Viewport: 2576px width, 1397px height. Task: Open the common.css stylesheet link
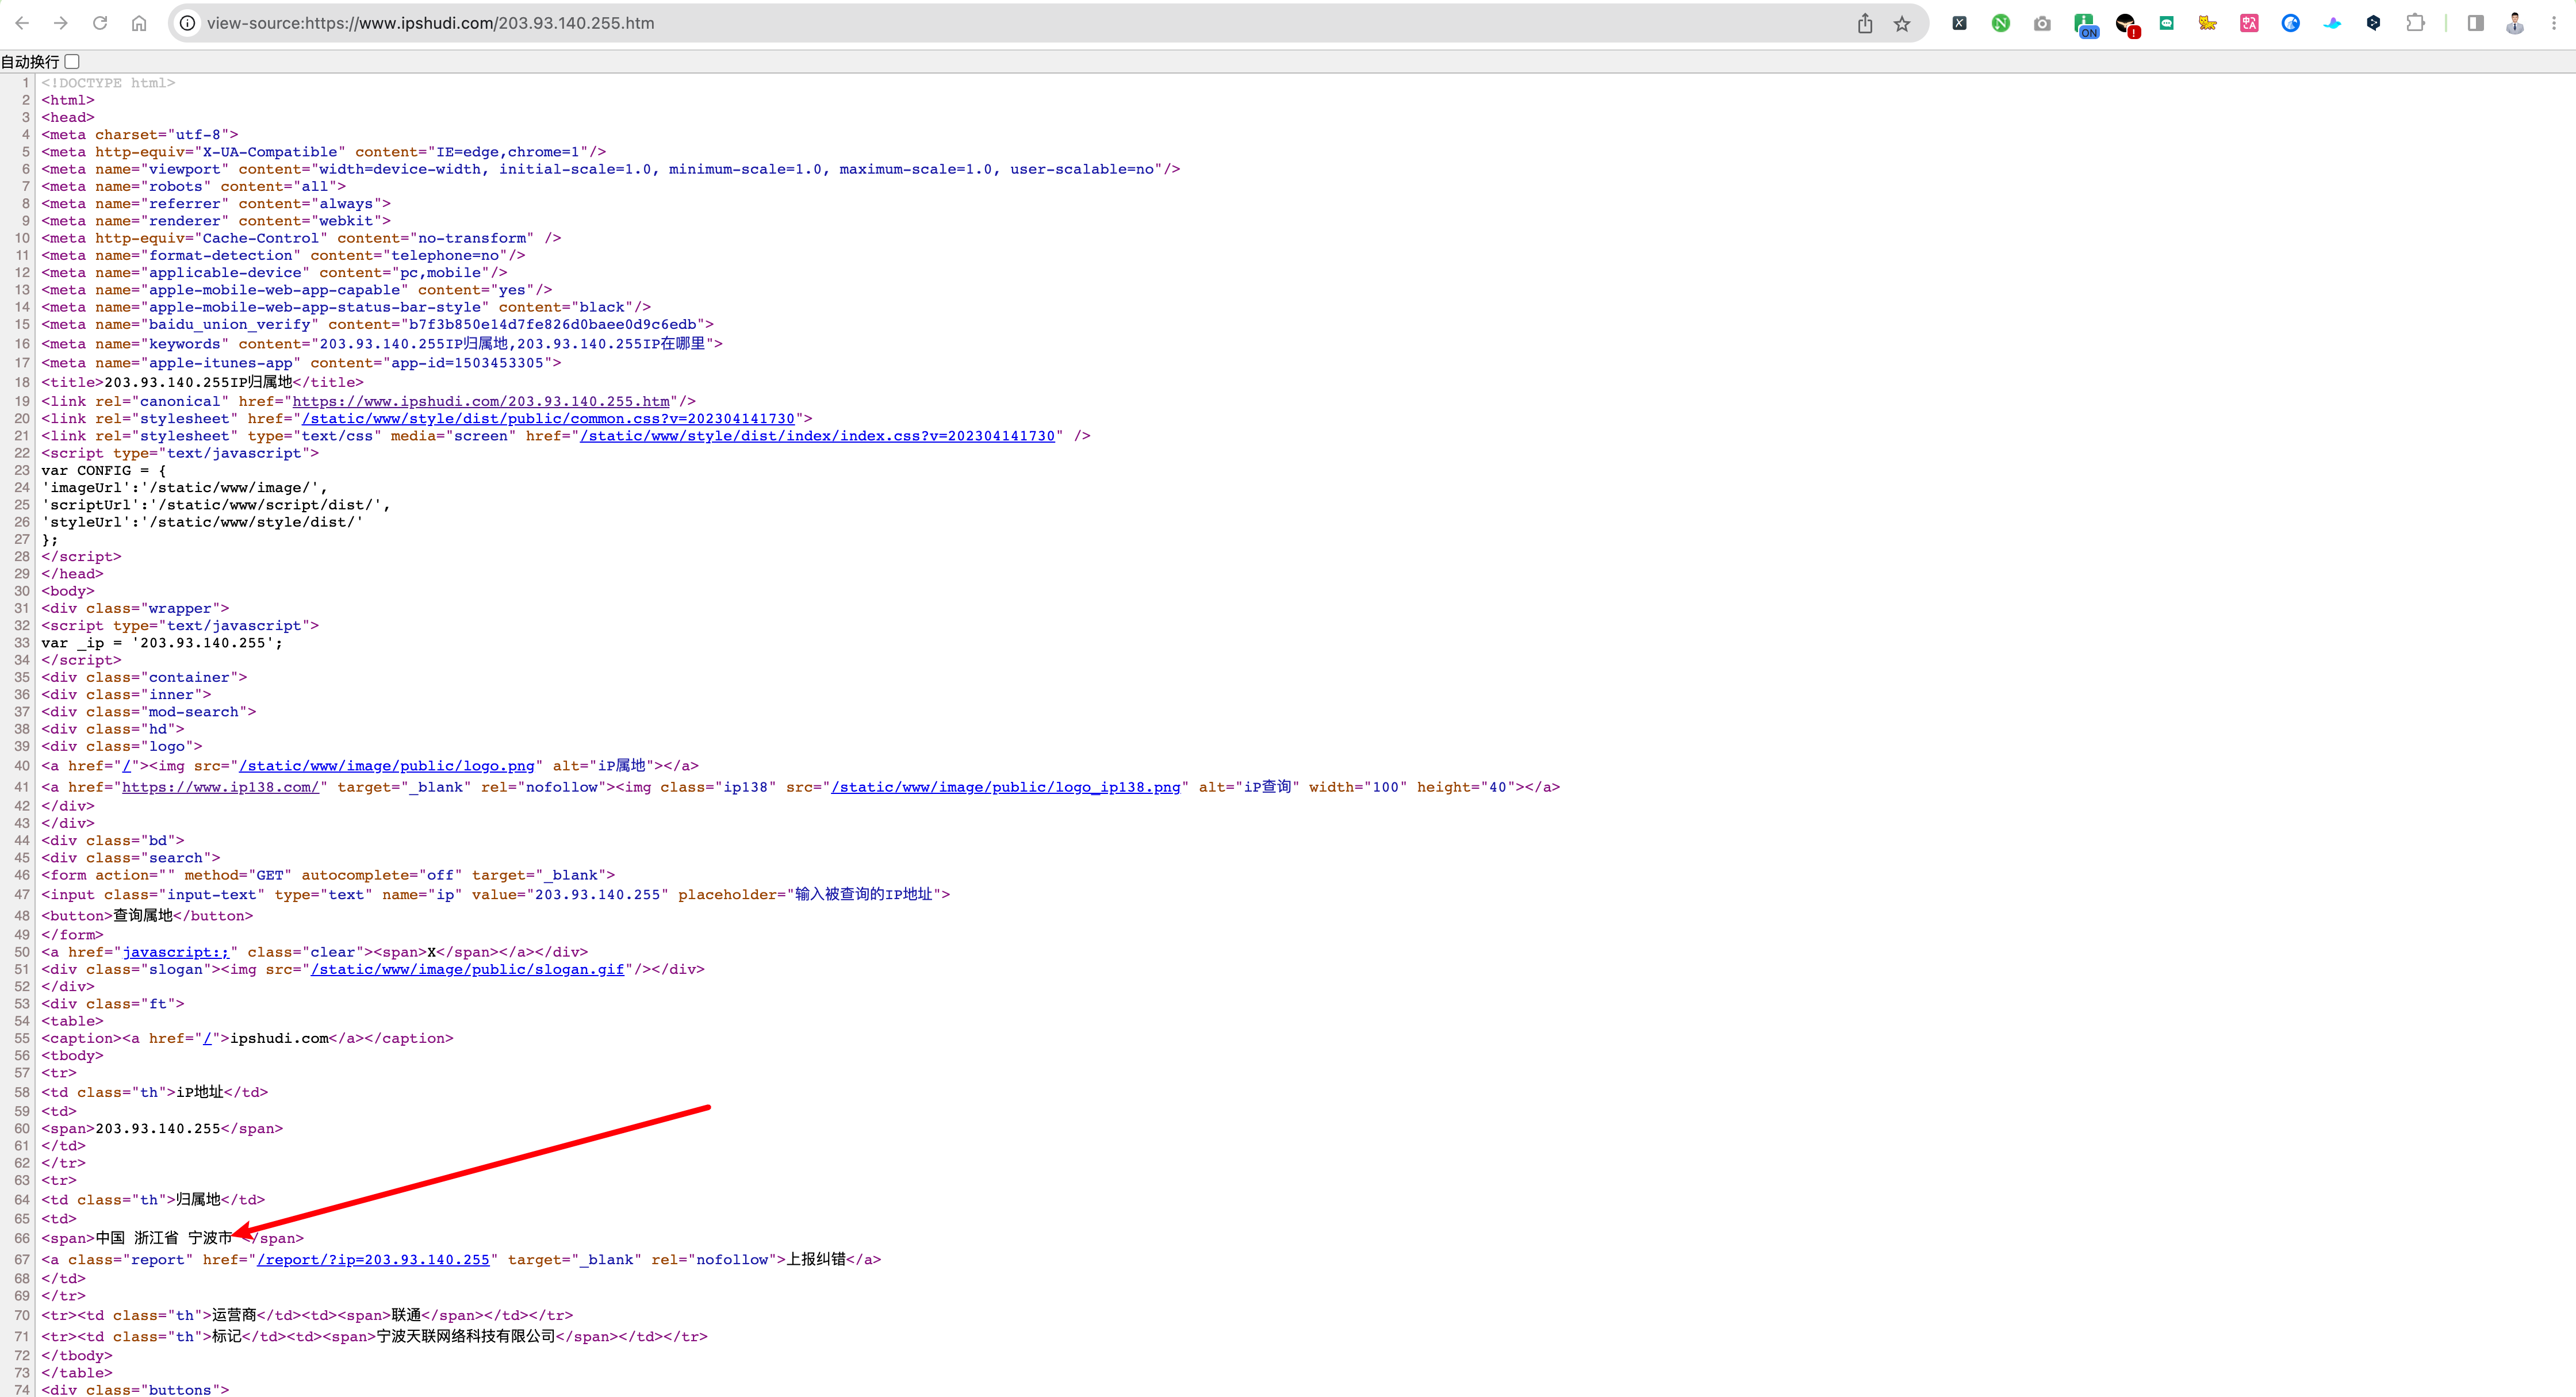coord(548,419)
